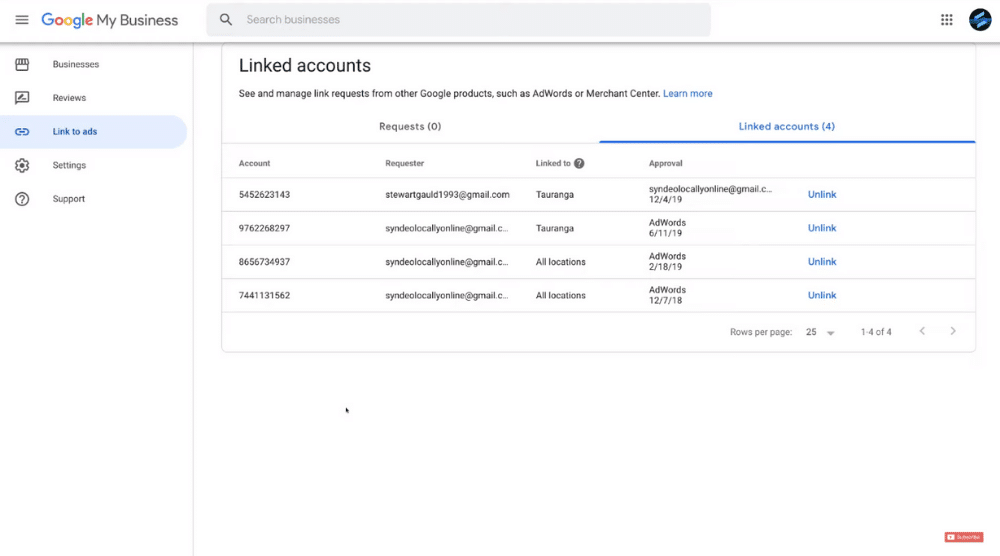Click the Google My Business logo
Image resolution: width=1000 pixels, height=556 pixels.
pos(110,20)
